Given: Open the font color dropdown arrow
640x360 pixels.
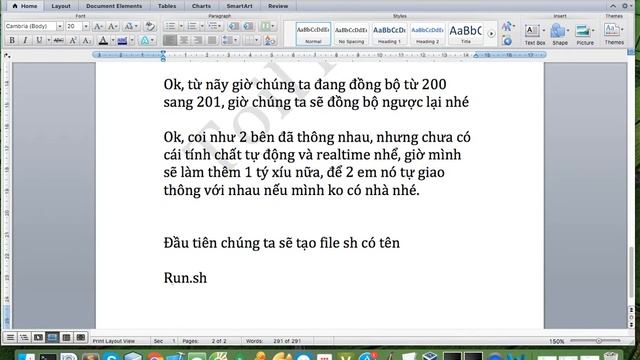Looking at the screenshot, I should pos(113,40).
